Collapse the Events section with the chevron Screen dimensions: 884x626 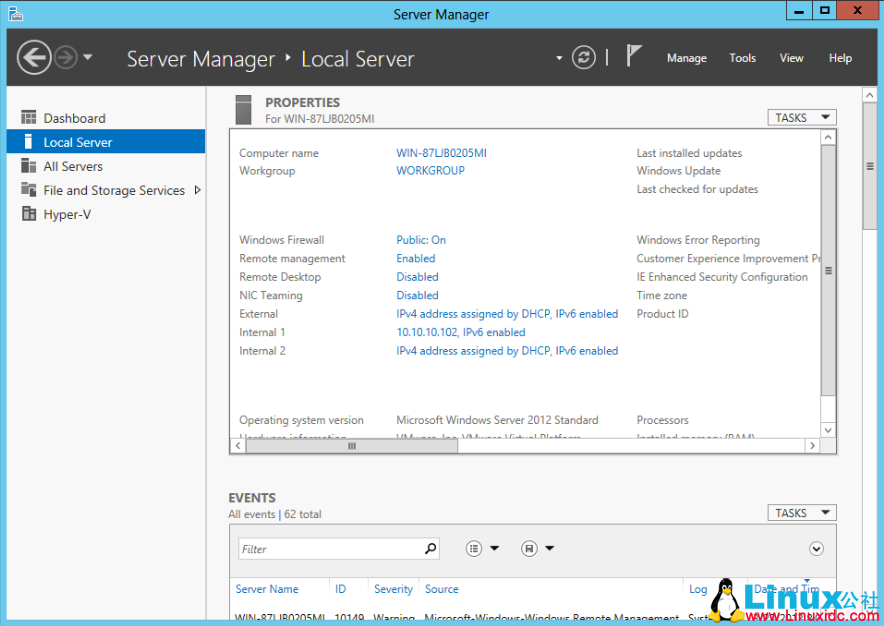(x=816, y=548)
